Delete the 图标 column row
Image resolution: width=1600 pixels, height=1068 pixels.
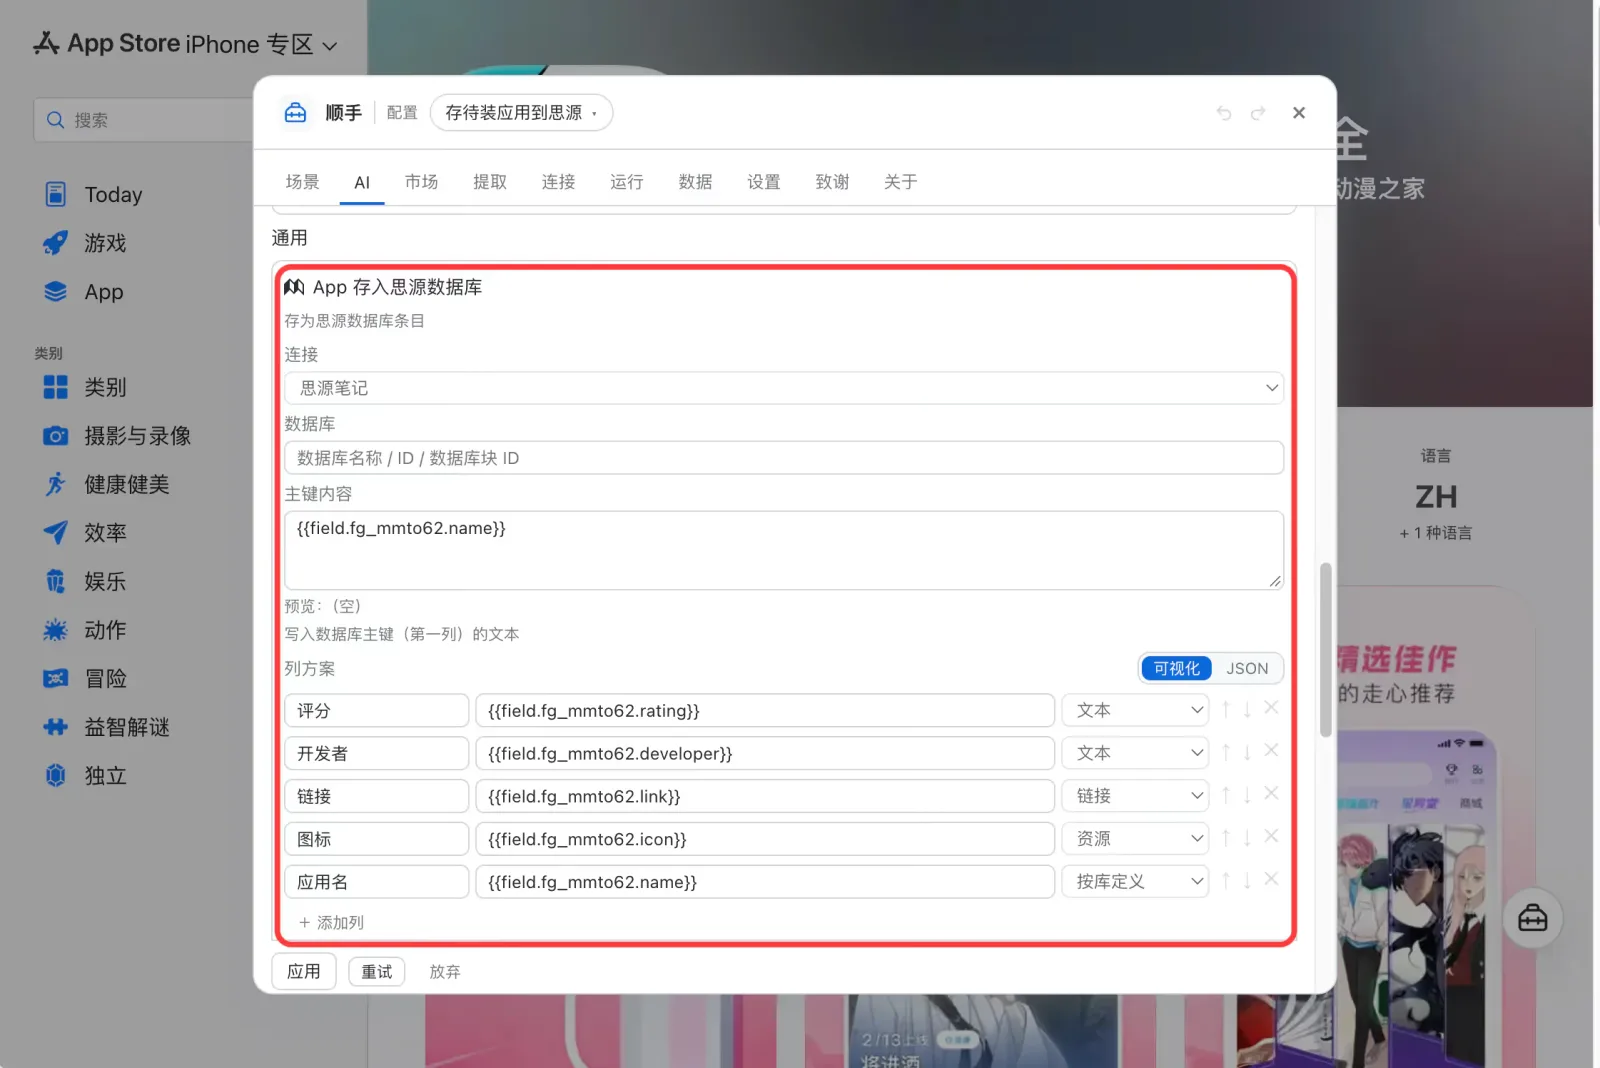pyautogui.click(x=1271, y=837)
